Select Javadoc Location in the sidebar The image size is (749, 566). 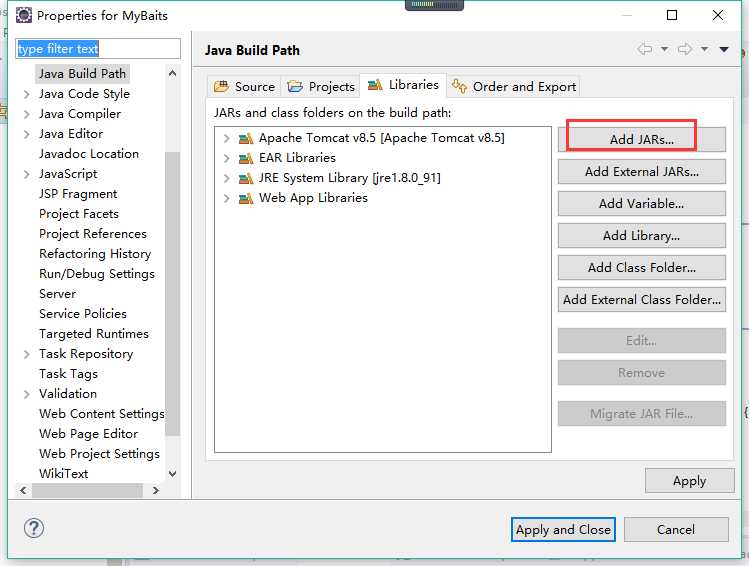tap(89, 154)
